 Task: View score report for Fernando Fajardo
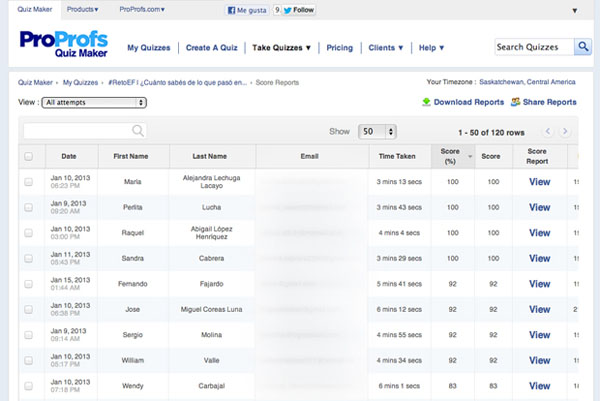coord(540,284)
